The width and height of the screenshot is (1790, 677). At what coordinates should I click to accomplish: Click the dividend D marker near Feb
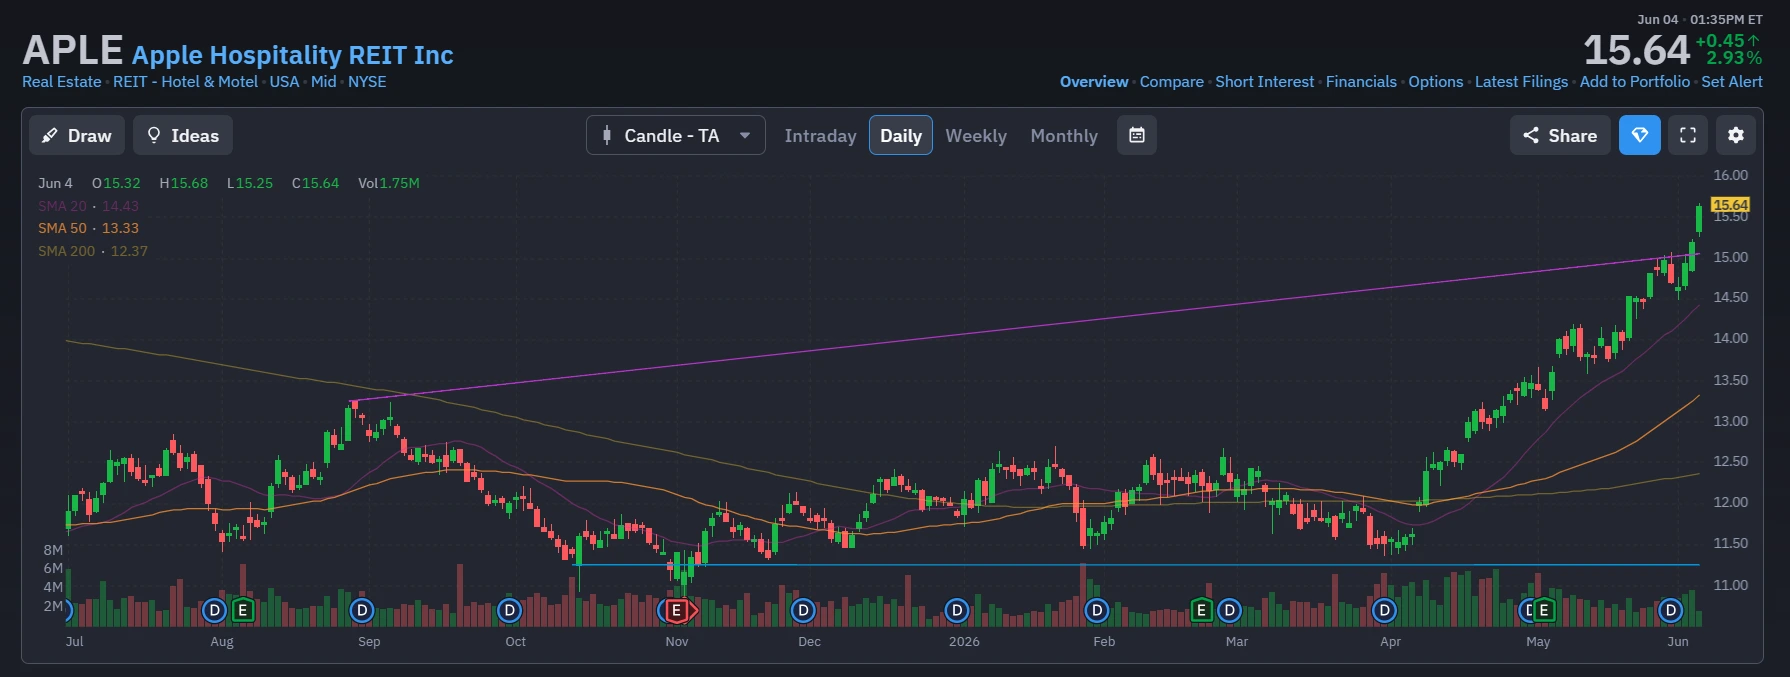pyautogui.click(x=1097, y=610)
